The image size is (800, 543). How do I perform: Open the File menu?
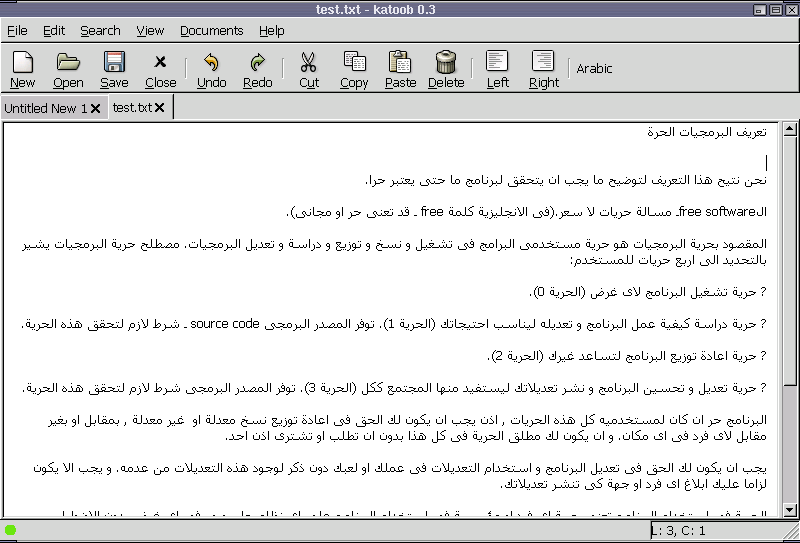pyautogui.click(x=17, y=31)
